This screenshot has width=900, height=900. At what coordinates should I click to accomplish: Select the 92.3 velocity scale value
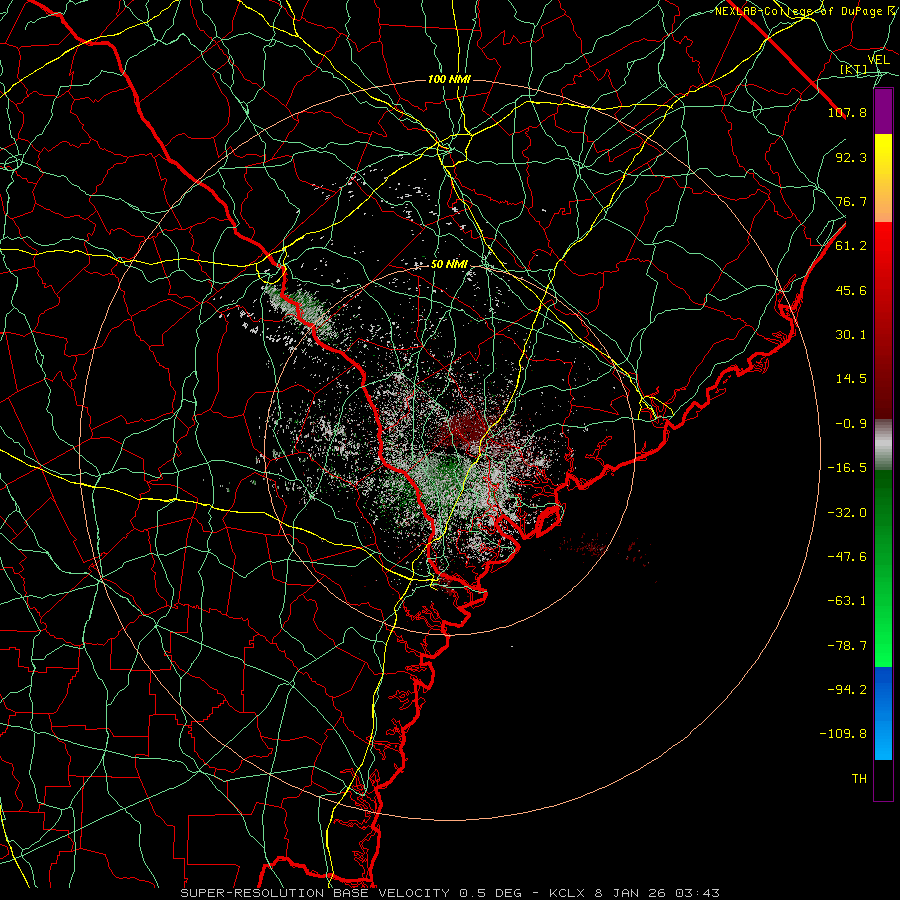click(851, 157)
